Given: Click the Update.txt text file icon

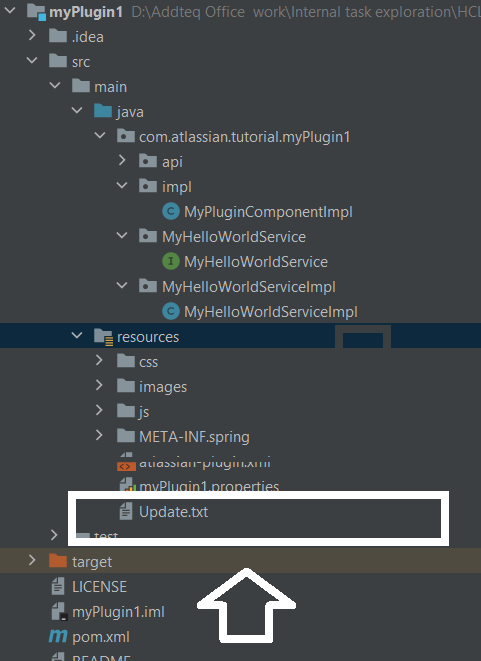Looking at the screenshot, I should point(126,511).
